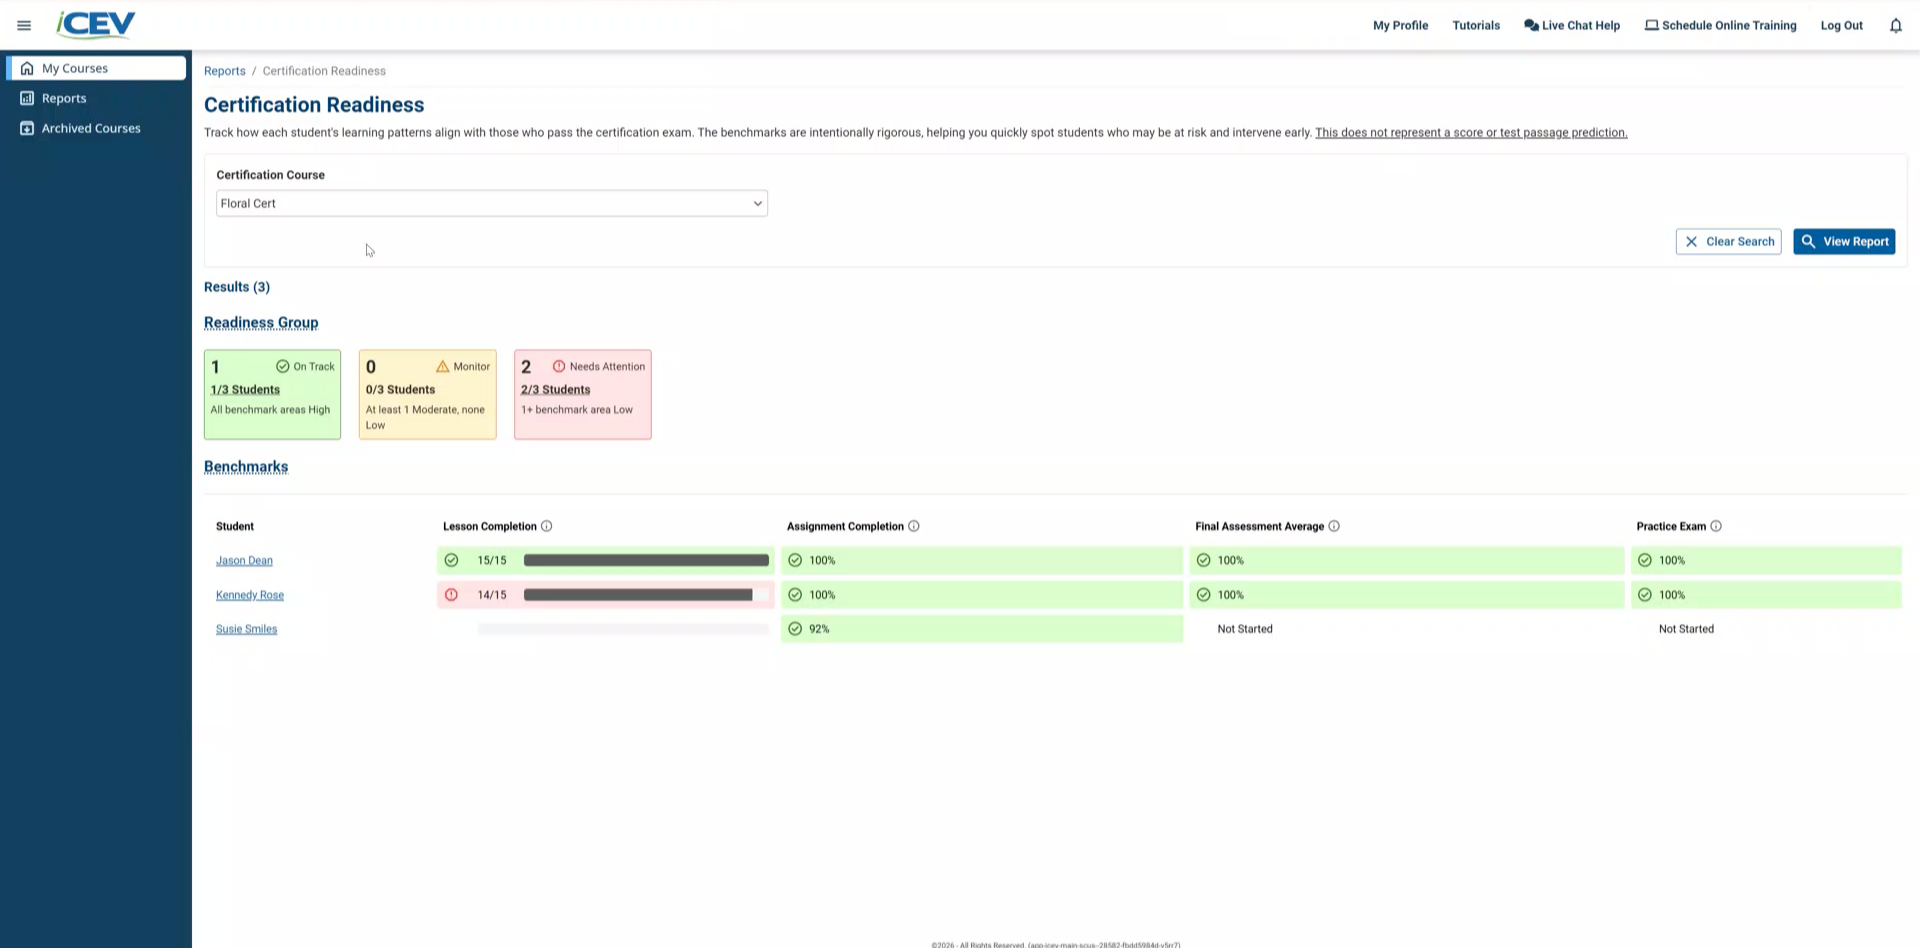Image resolution: width=1920 pixels, height=948 pixels.
Task: Click the Clear Search button
Action: (1728, 242)
